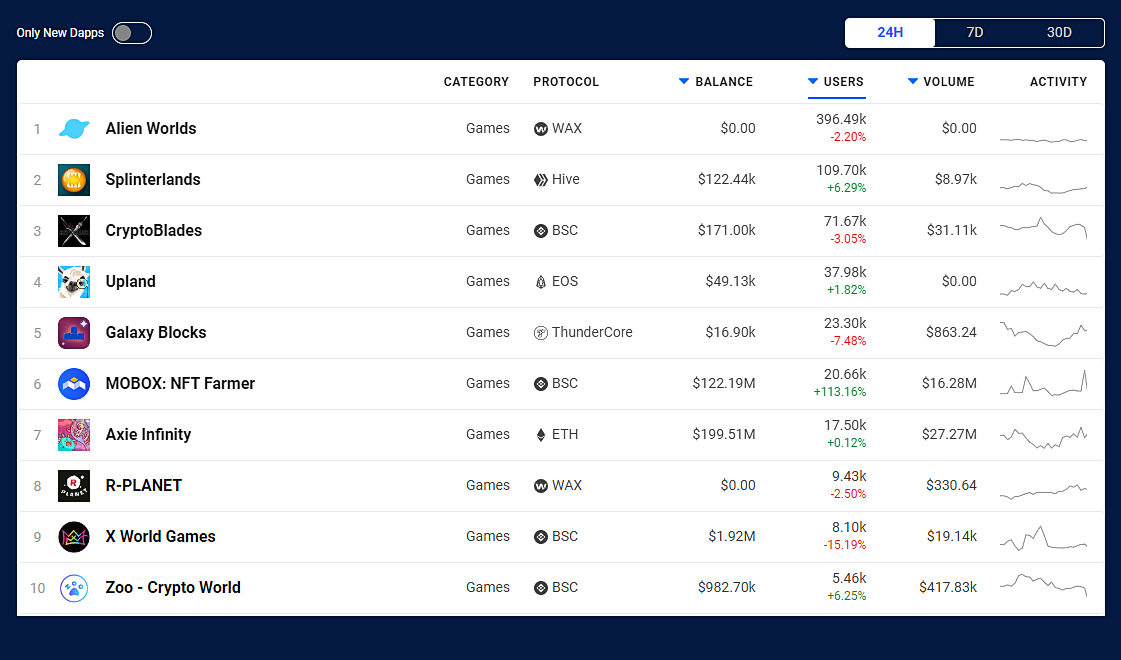Viewport: 1121px width, 660px height.
Task: Click the MOBOX: NFT Farmer activity sparkline
Action: (x=1043, y=383)
